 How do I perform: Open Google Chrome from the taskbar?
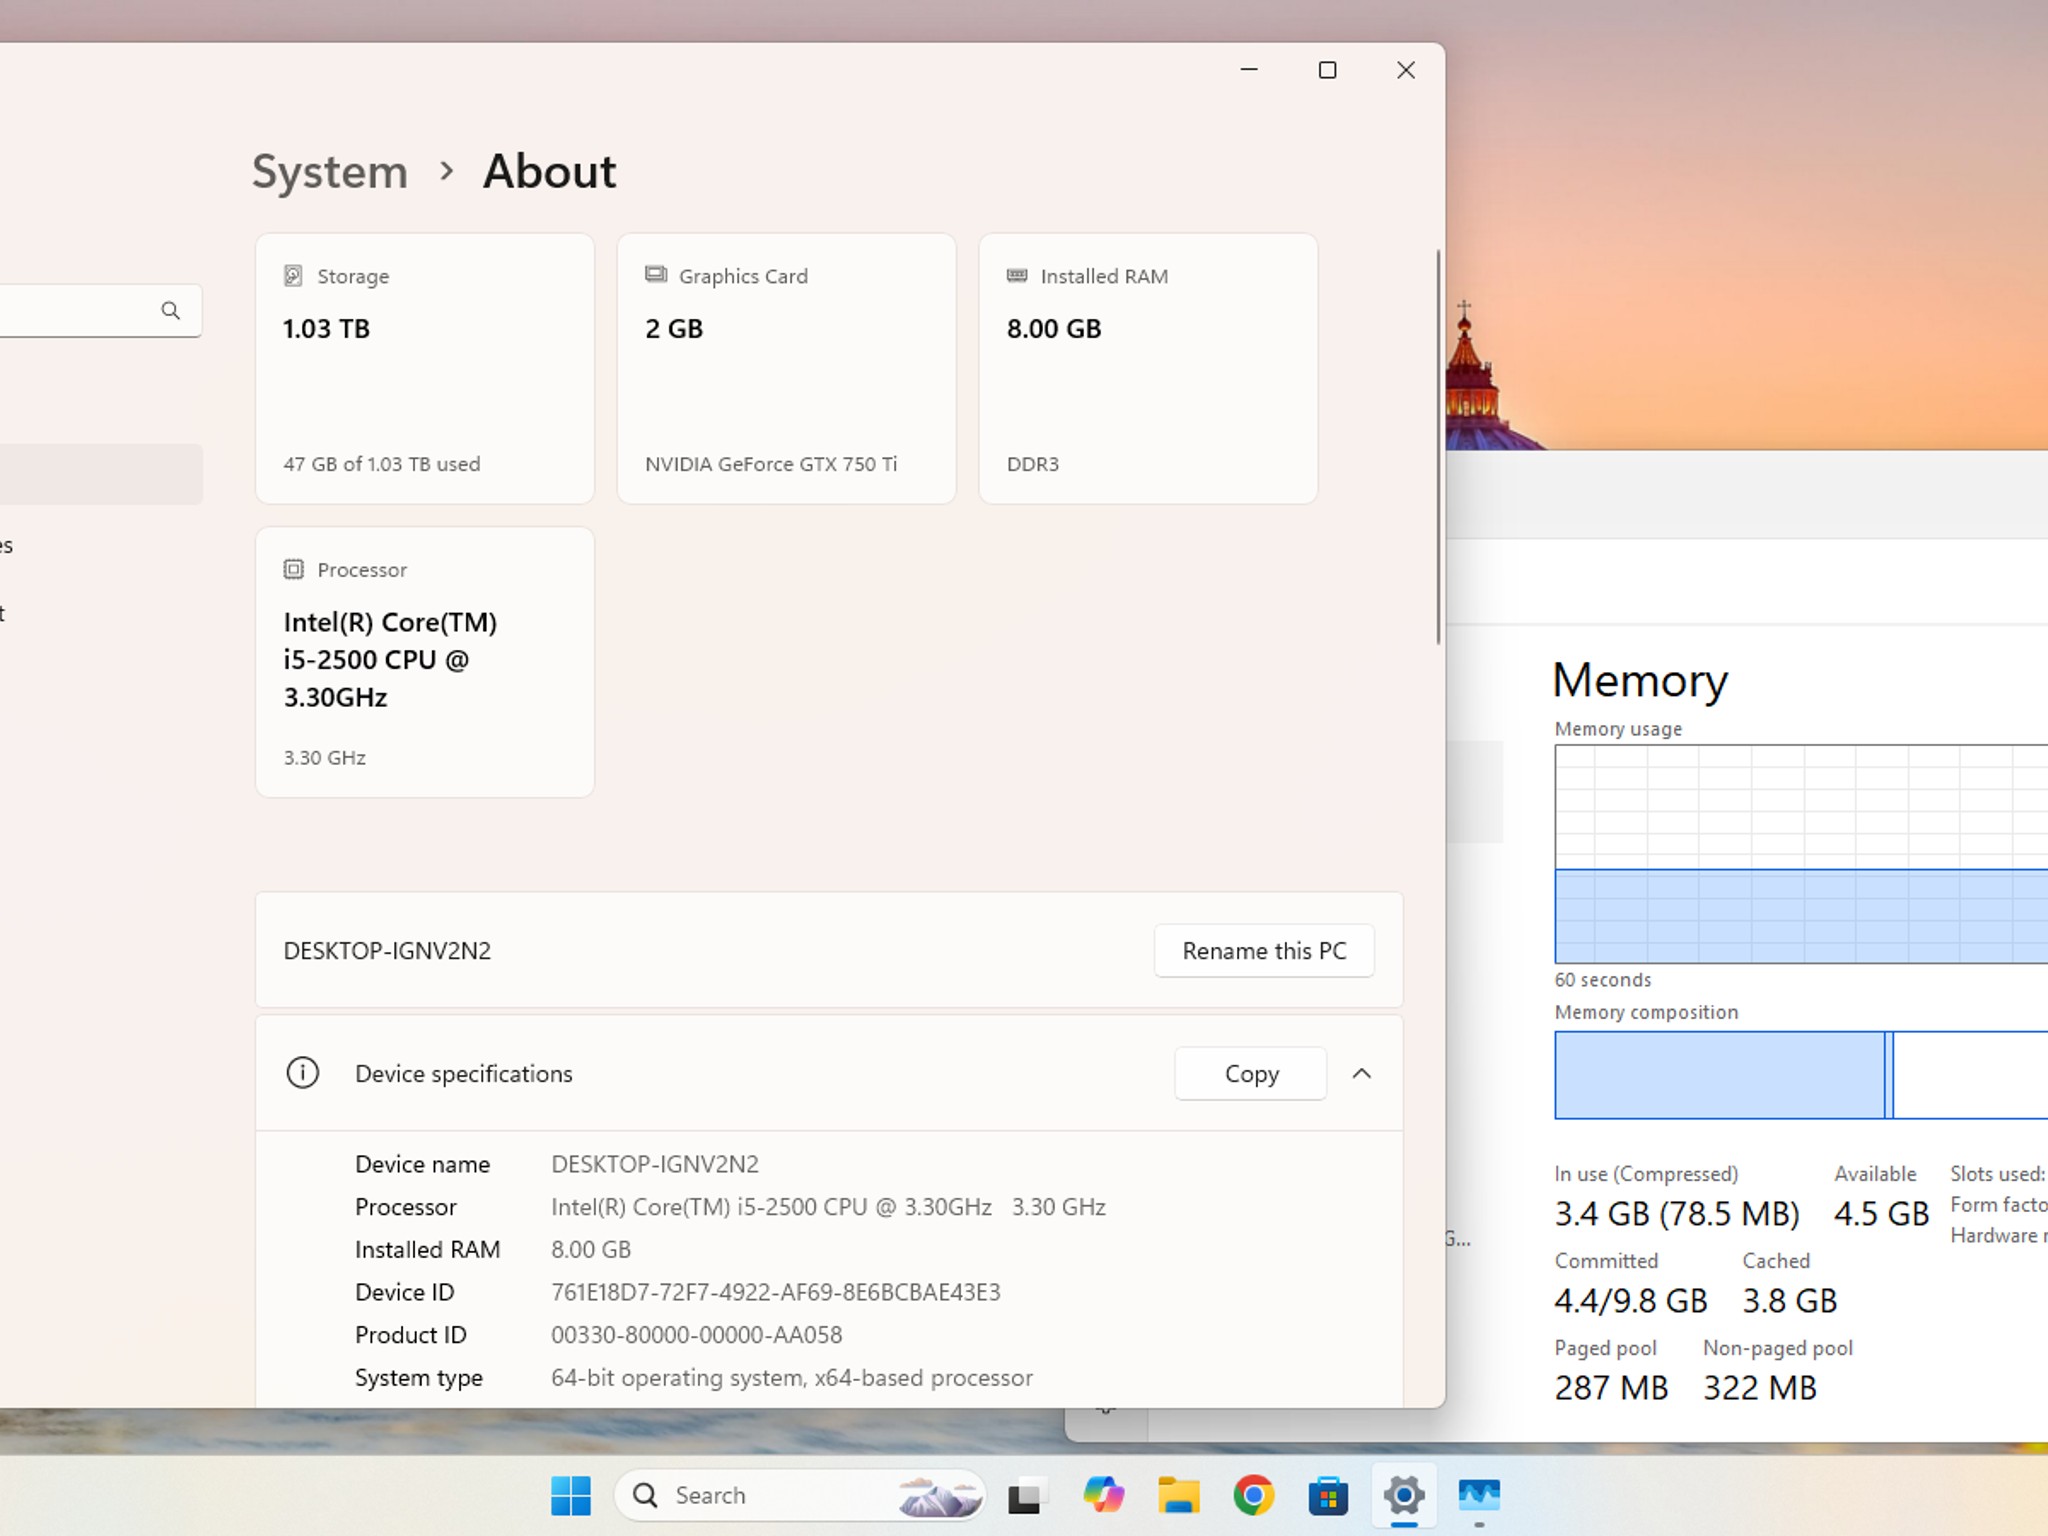tap(1253, 1496)
